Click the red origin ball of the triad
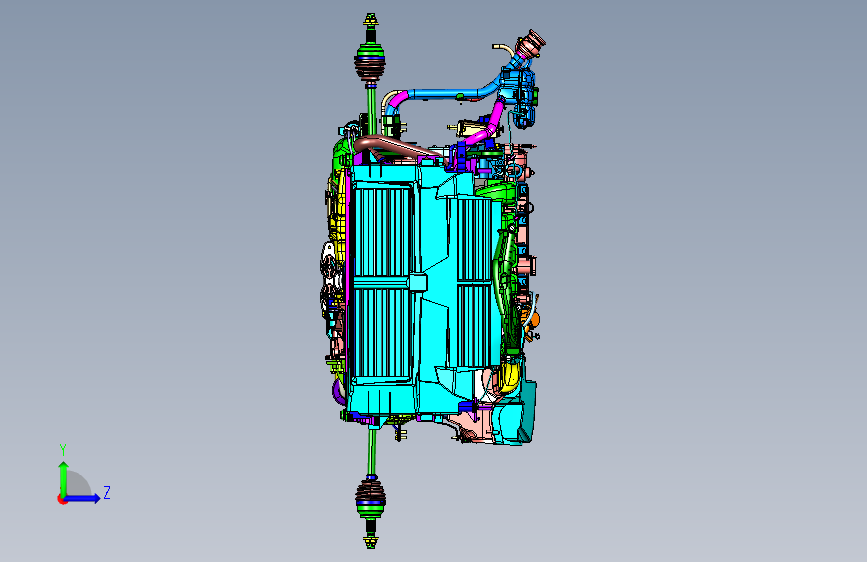 pos(62,499)
